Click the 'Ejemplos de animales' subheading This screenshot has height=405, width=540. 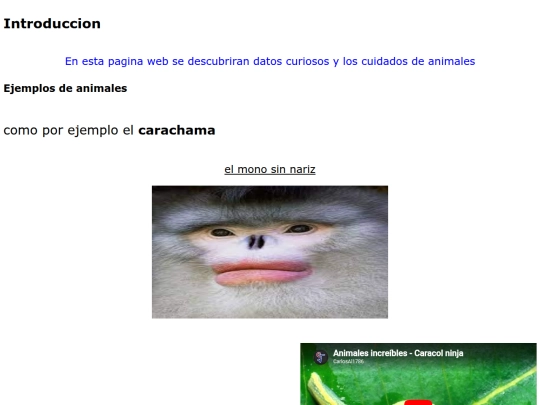point(65,88)
